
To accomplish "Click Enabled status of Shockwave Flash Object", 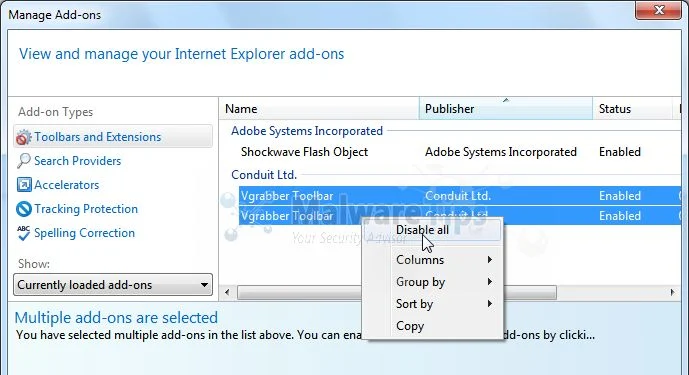I will (x=620, y=152).
